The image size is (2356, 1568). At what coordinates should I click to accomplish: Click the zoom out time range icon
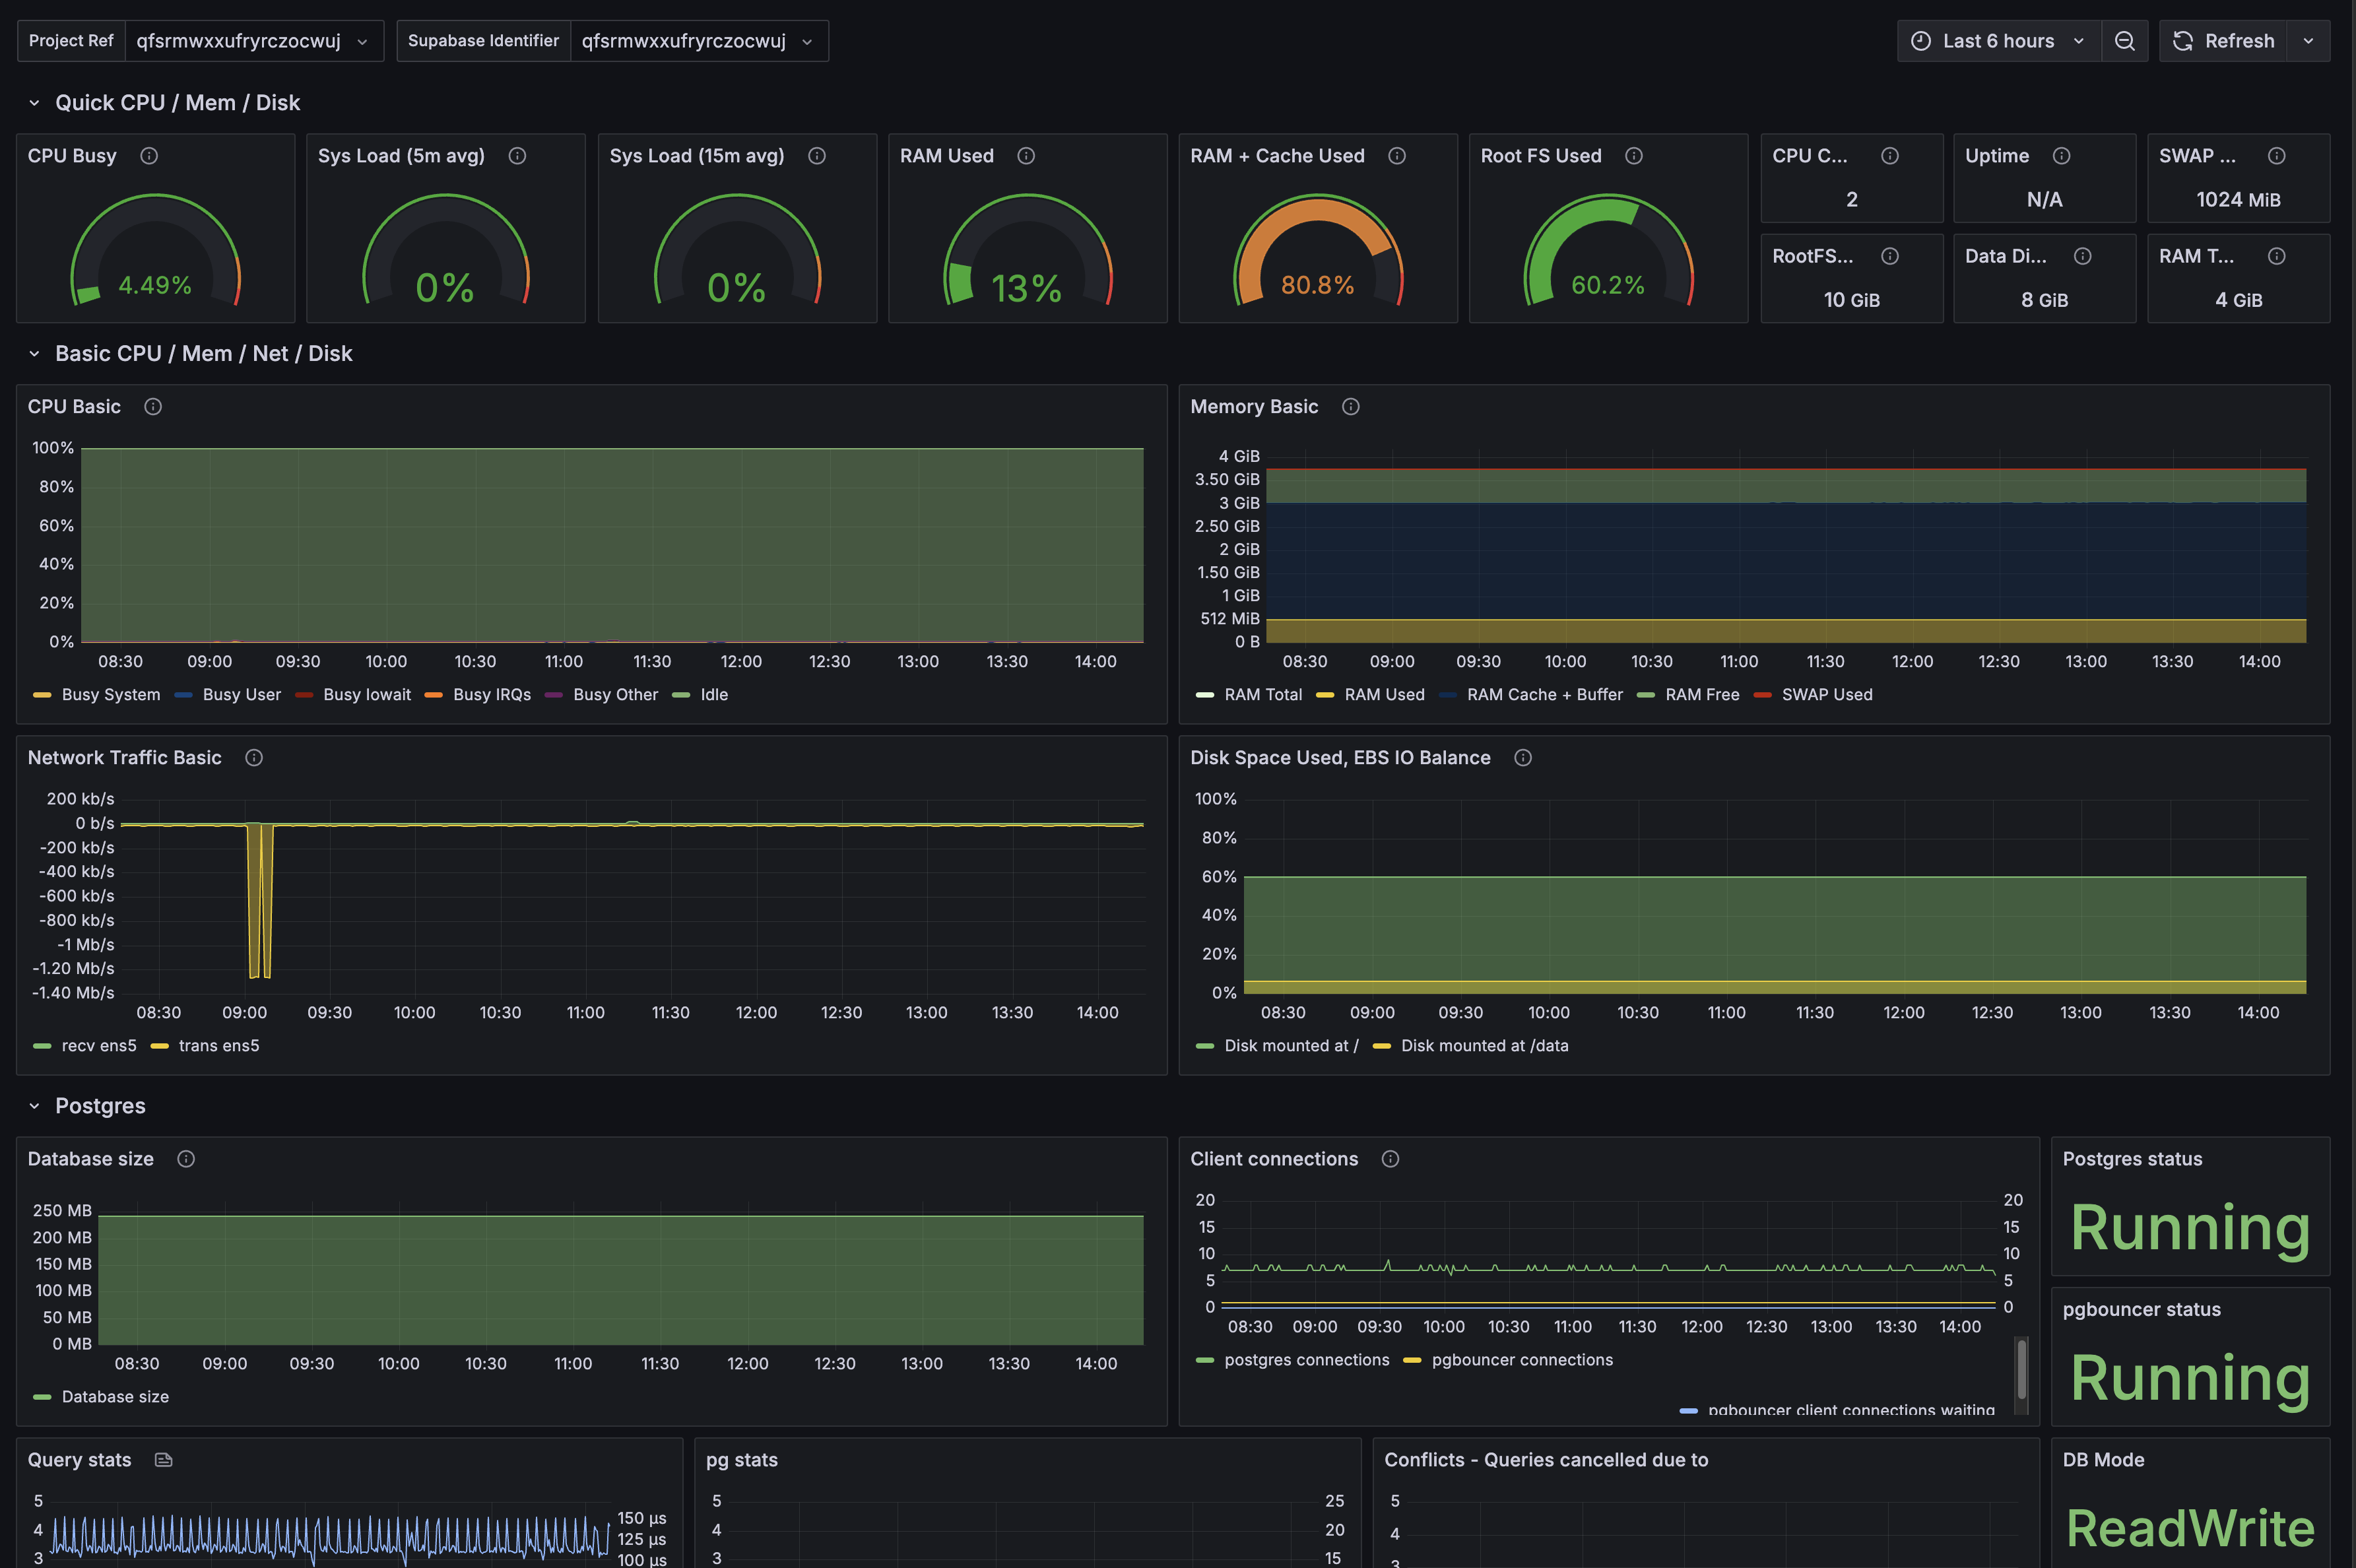2124,41
